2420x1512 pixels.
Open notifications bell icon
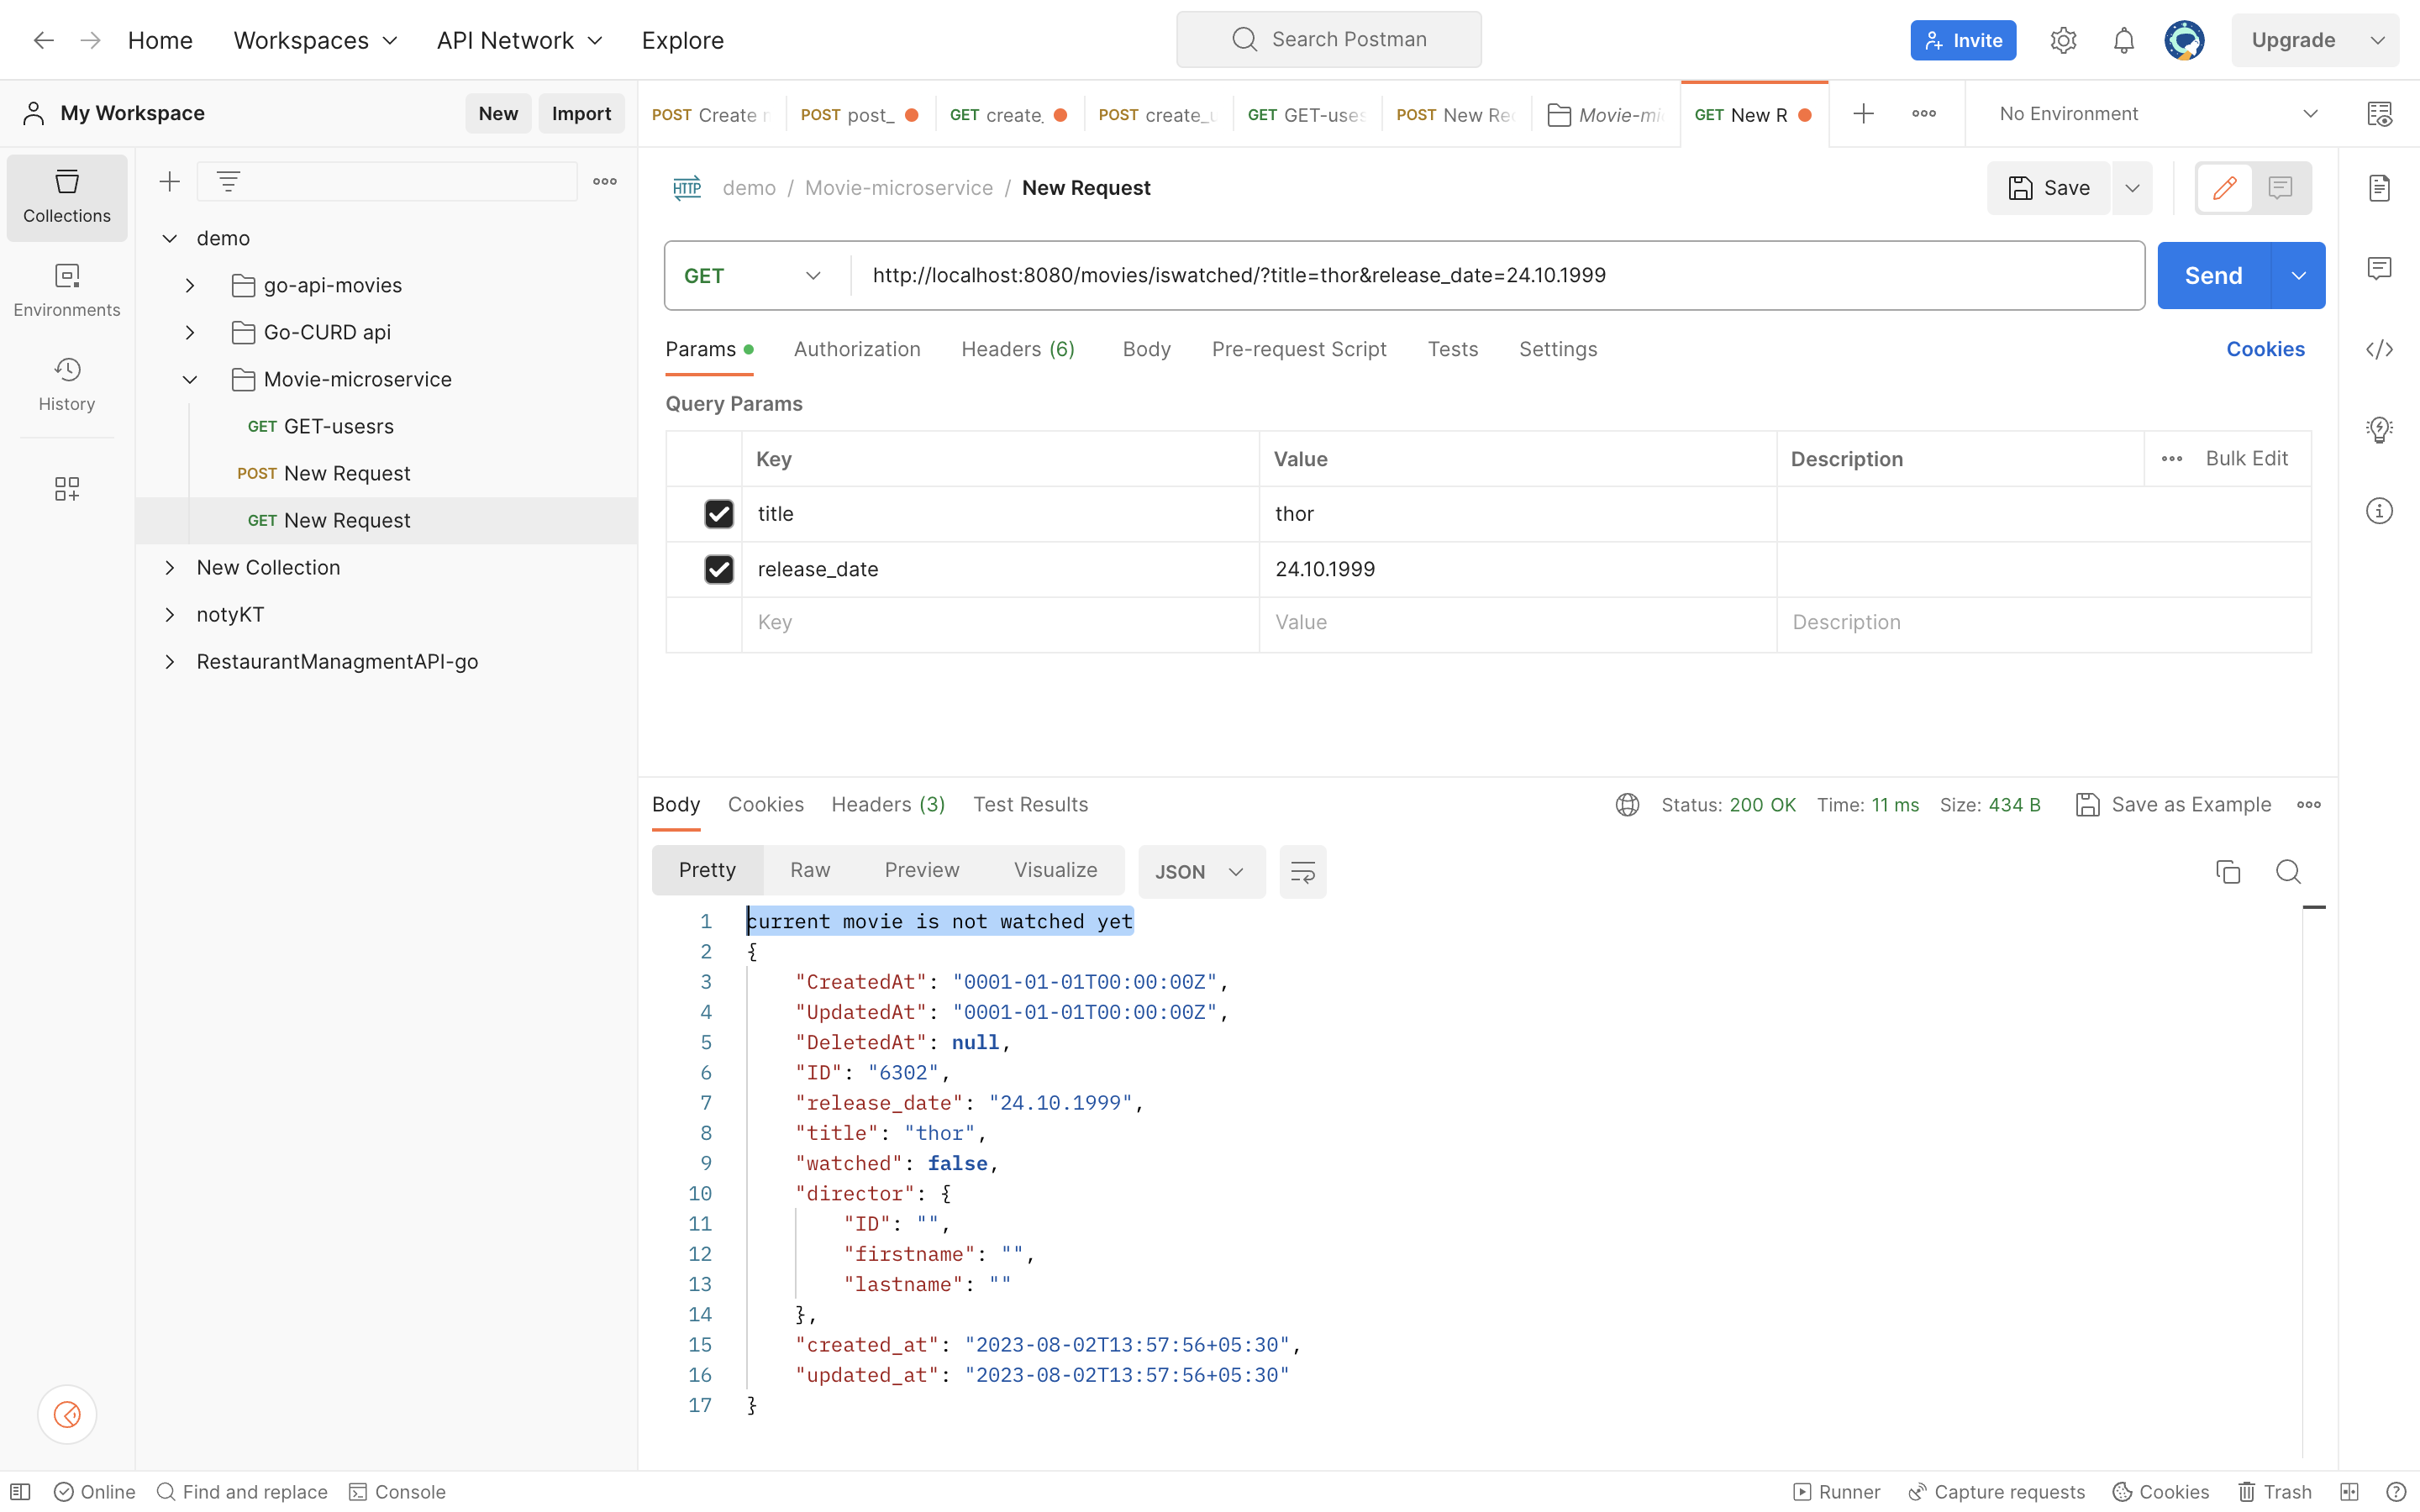(2123, 40)
